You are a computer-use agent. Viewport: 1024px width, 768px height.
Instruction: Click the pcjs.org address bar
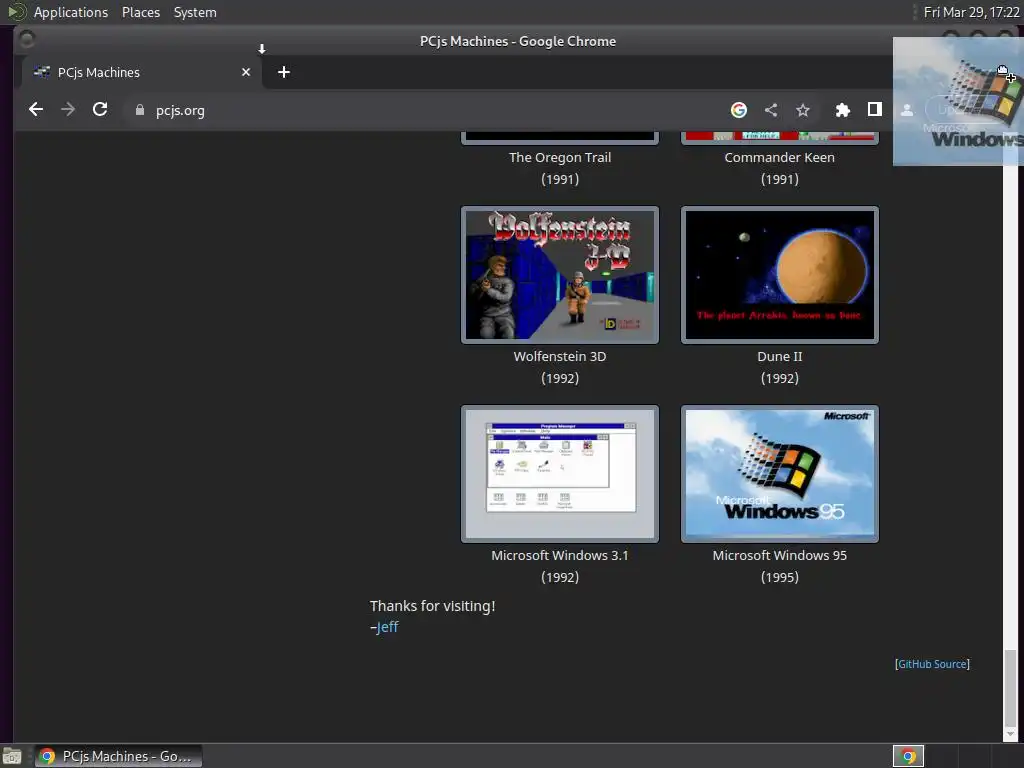424,110
